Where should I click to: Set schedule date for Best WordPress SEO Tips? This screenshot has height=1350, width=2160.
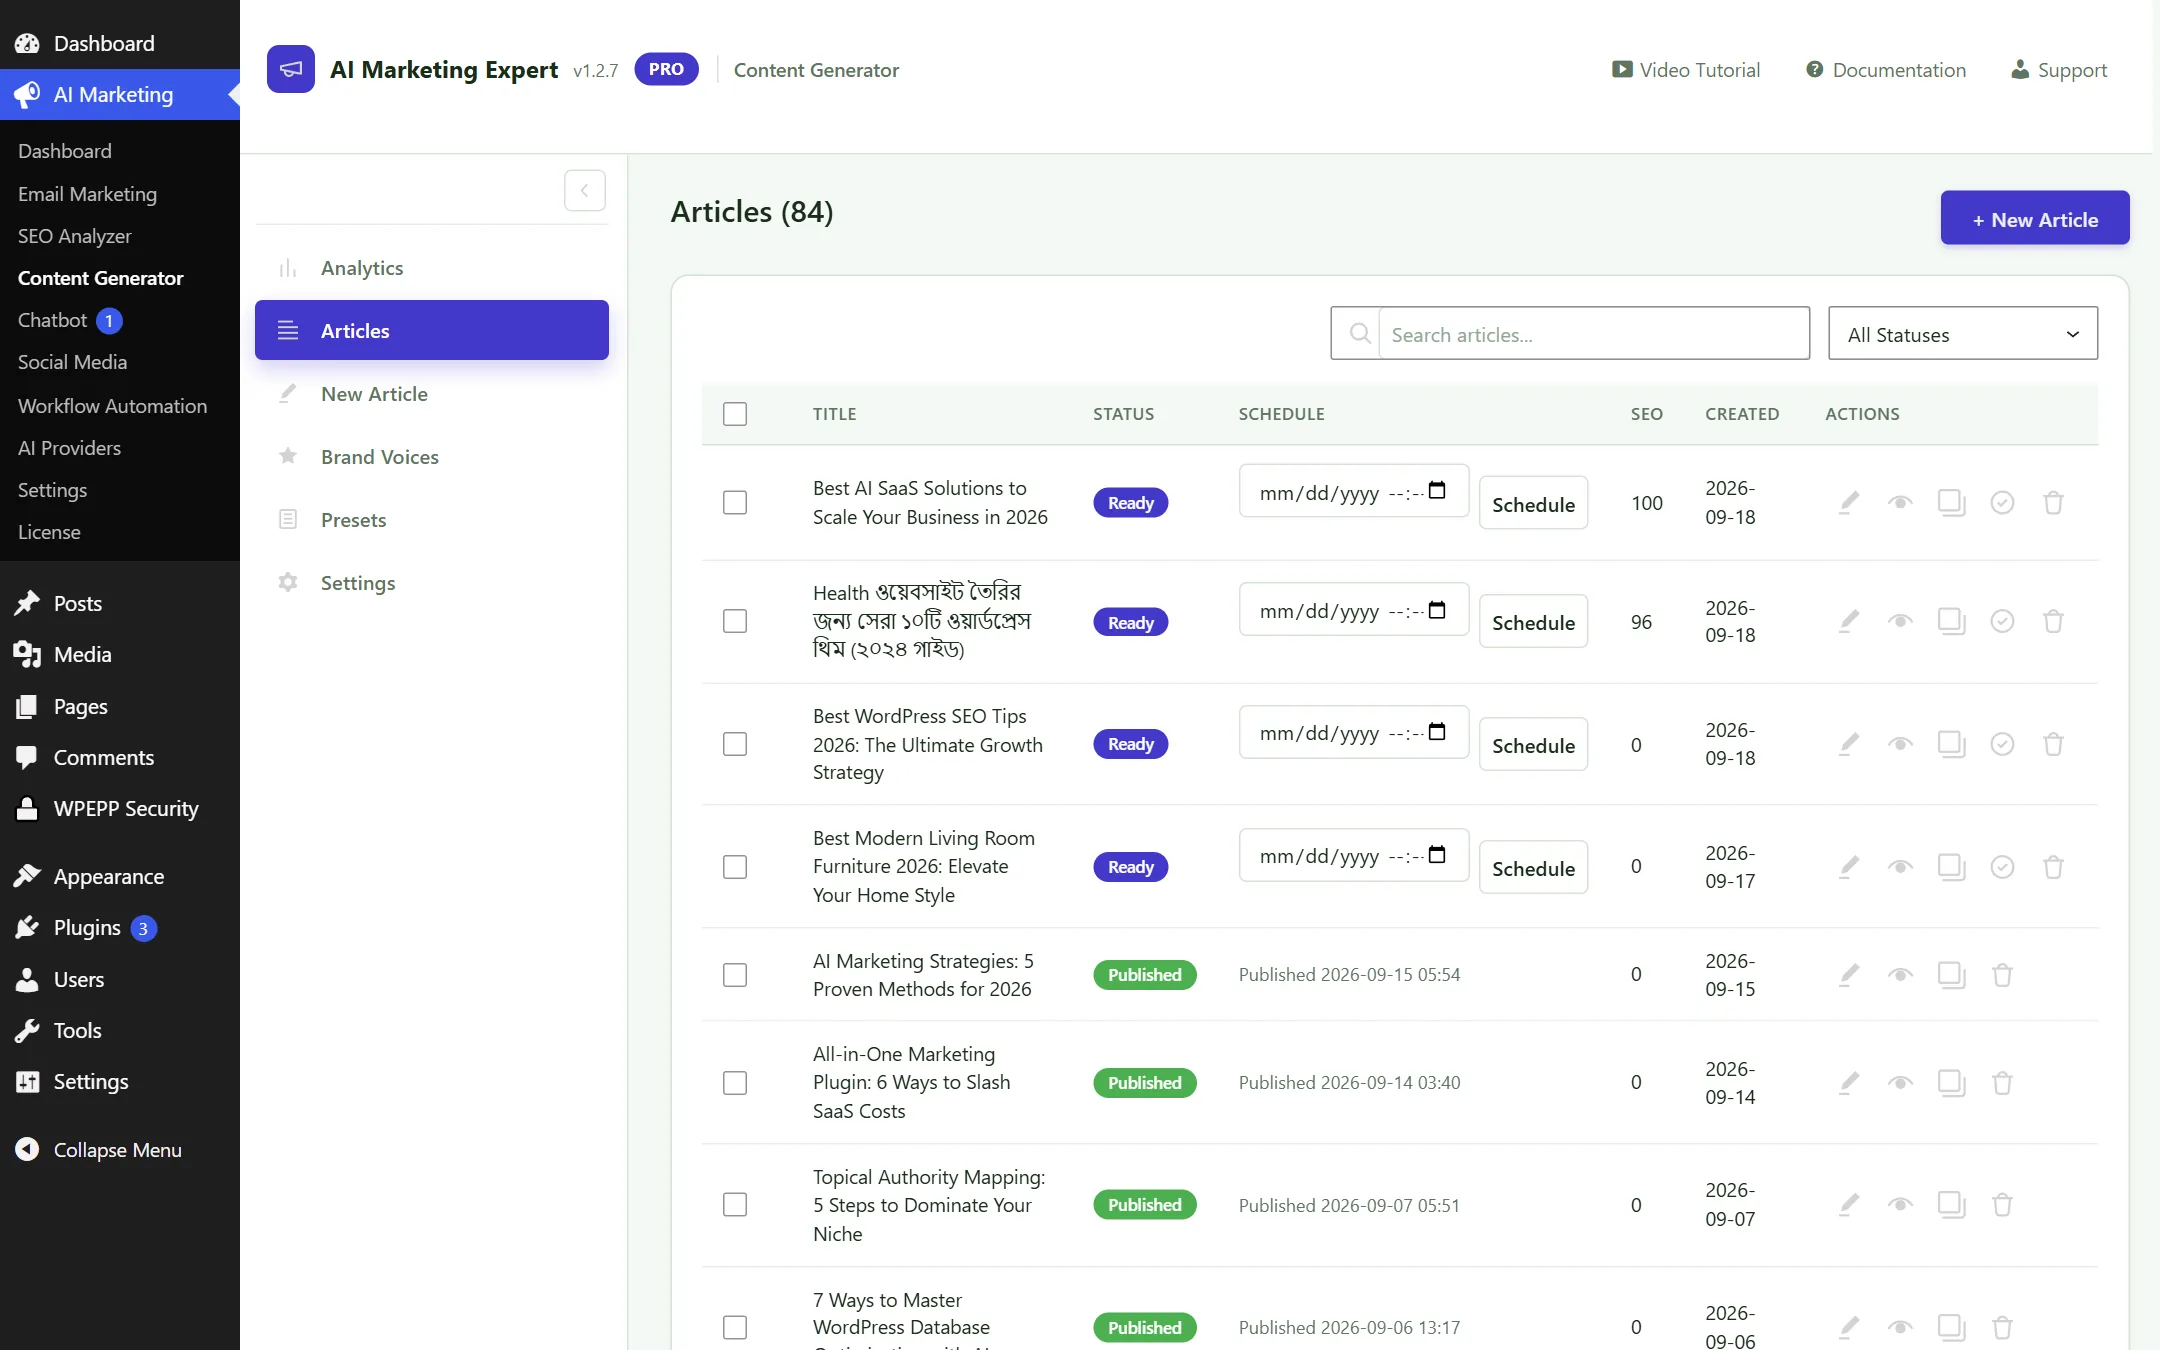1353,733
